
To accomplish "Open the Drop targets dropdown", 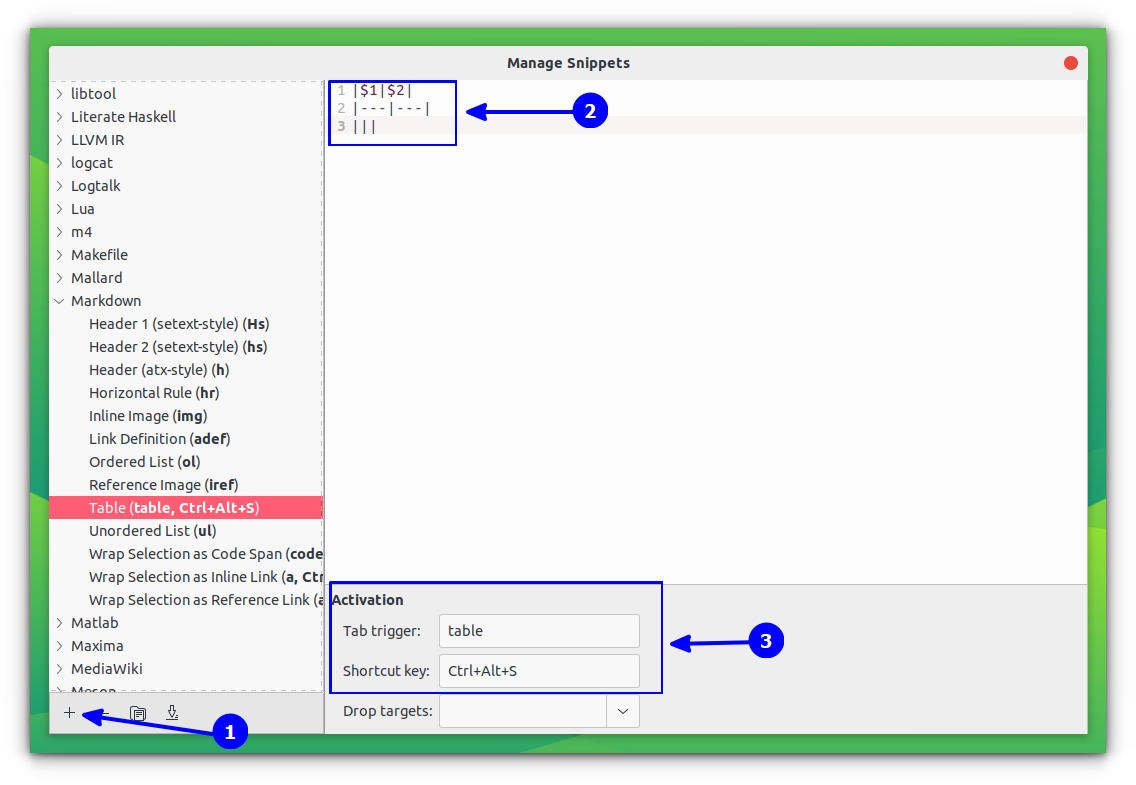I will click(622, 711).
